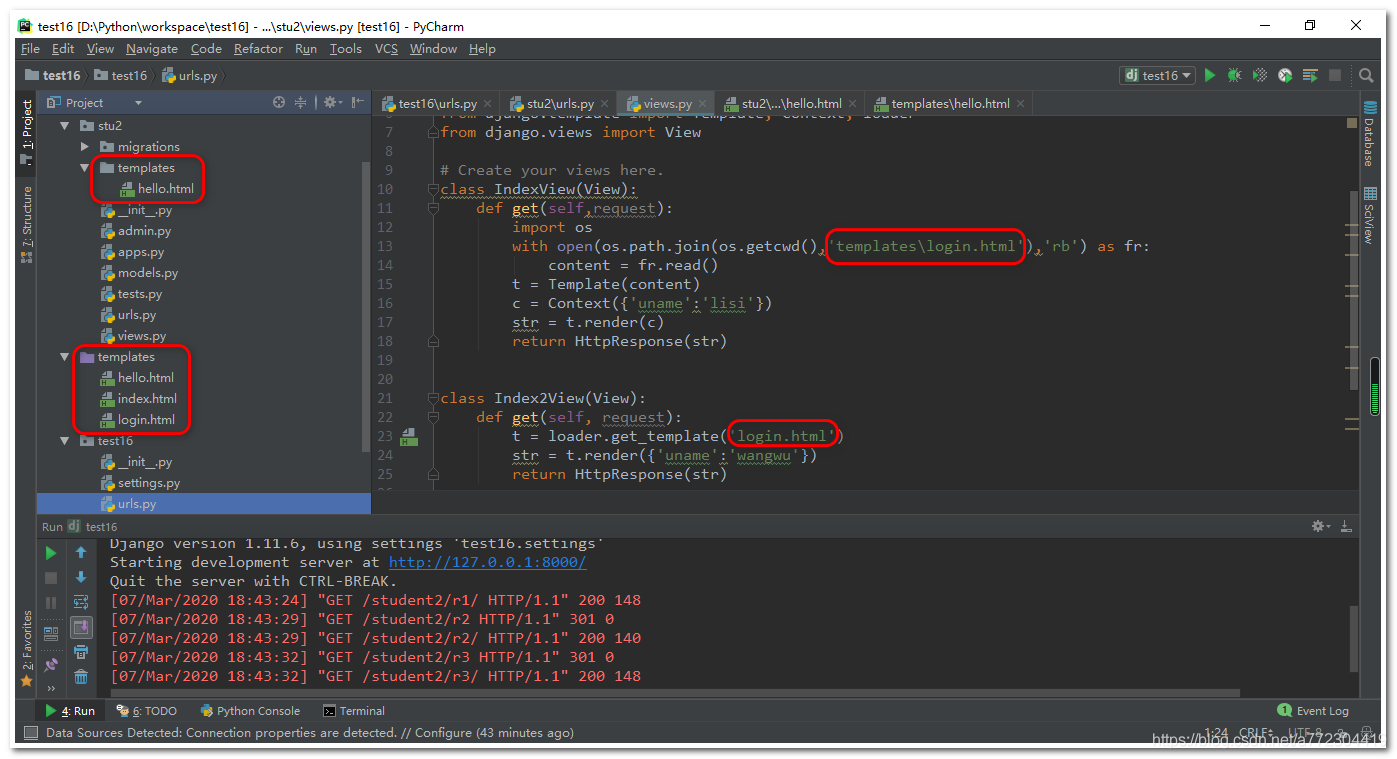Run test16 from the main toolbar
The width and height of the screenshot is (1397, 759).
tap(1210, 75)
